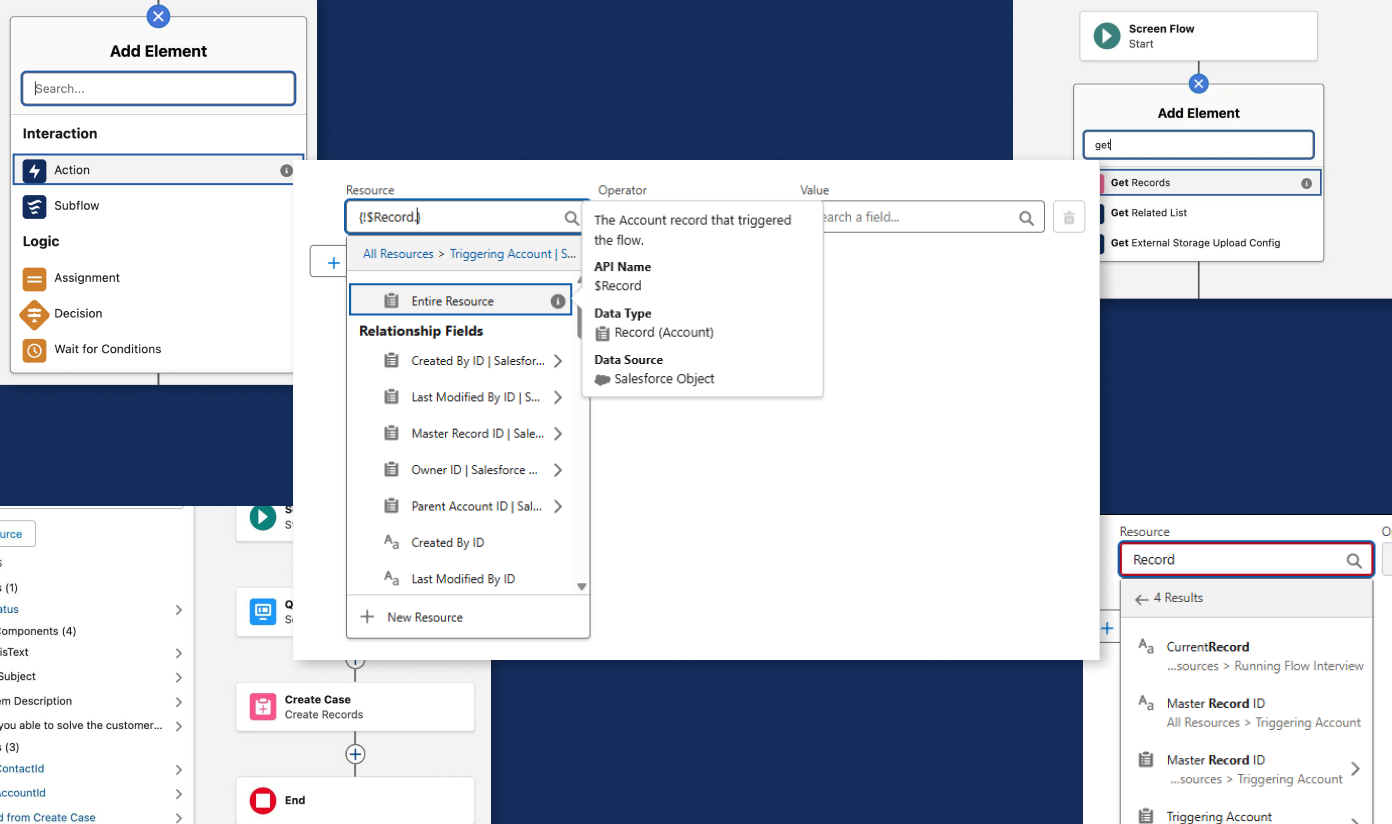Click the search icon in Value field
This screenshot has height=824, width=1392.
1026,218
